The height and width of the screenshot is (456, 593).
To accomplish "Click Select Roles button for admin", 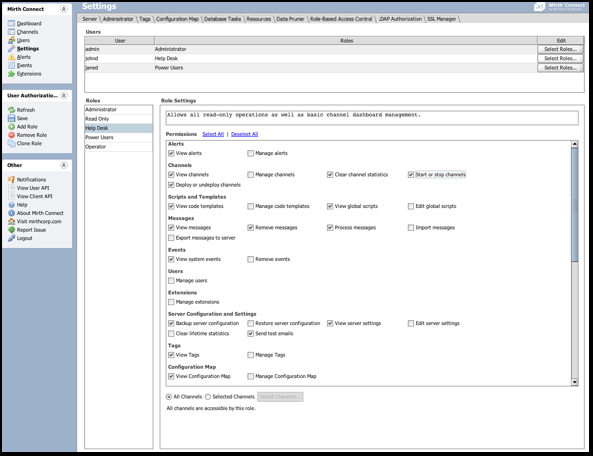I will pyautogui.click(x=560, y=49).
